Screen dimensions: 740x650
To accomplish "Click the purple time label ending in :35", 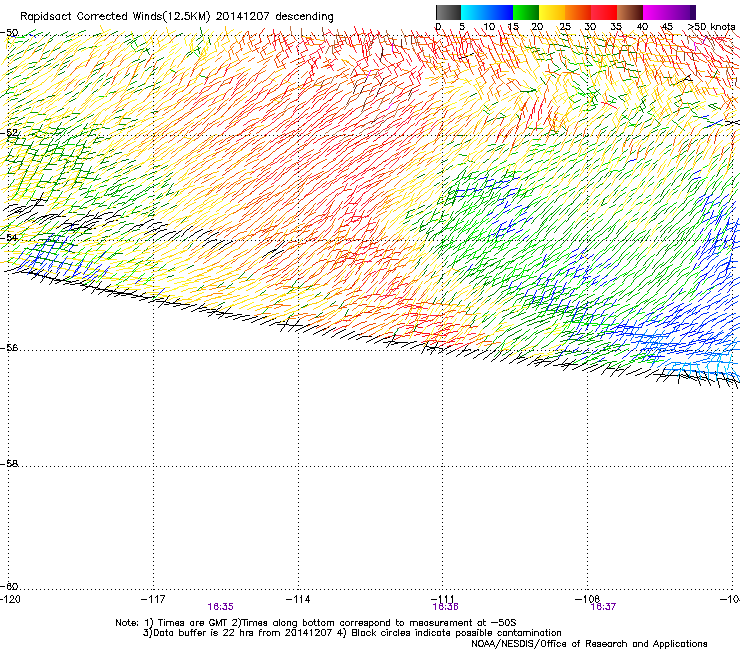I will coord(220,607).
